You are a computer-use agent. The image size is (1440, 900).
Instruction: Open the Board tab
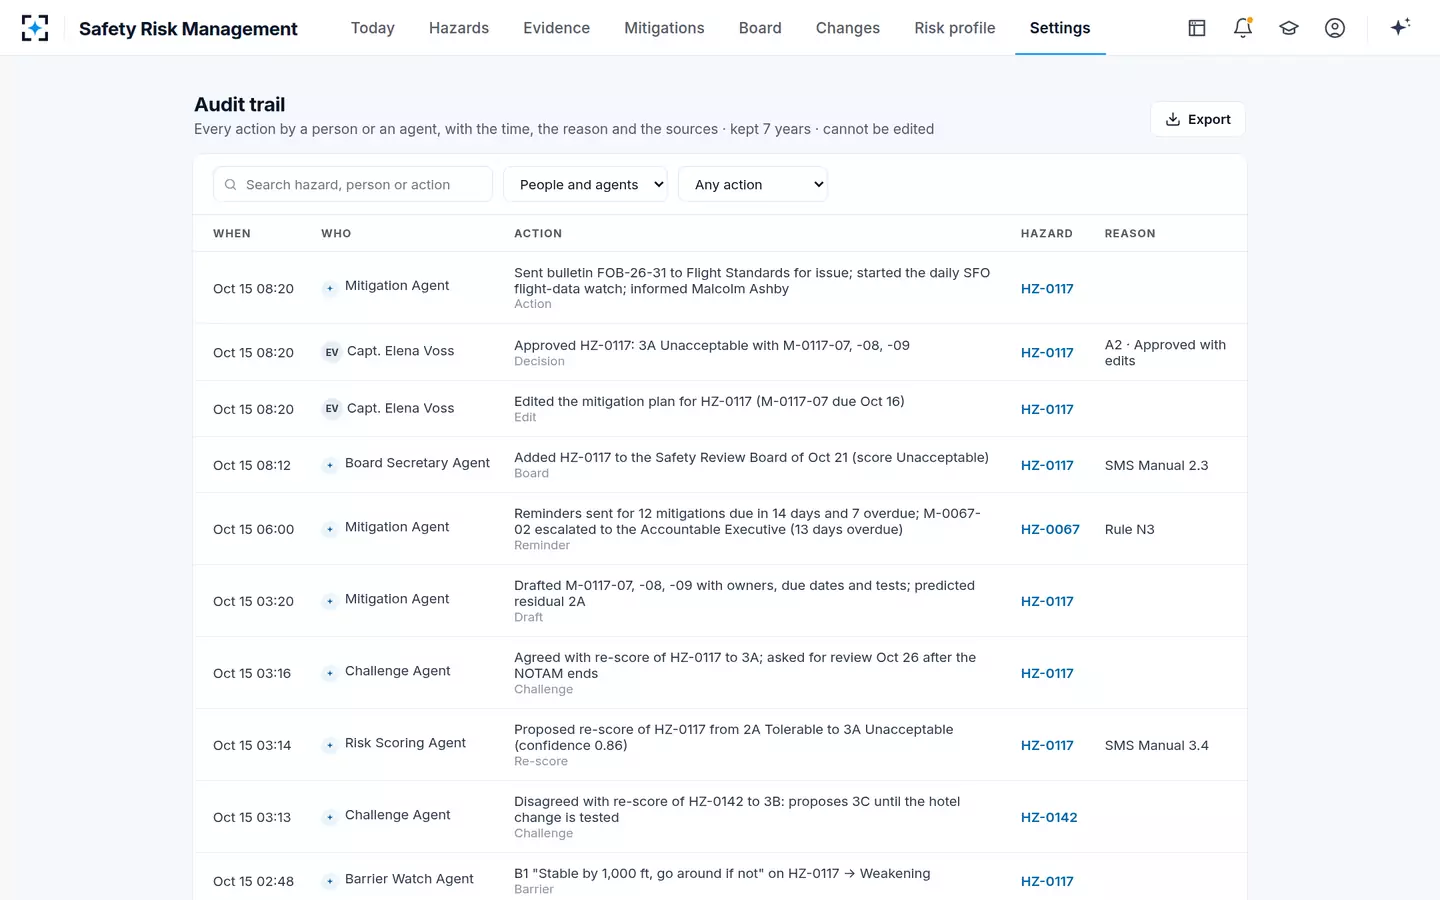[x=760, y=28]
